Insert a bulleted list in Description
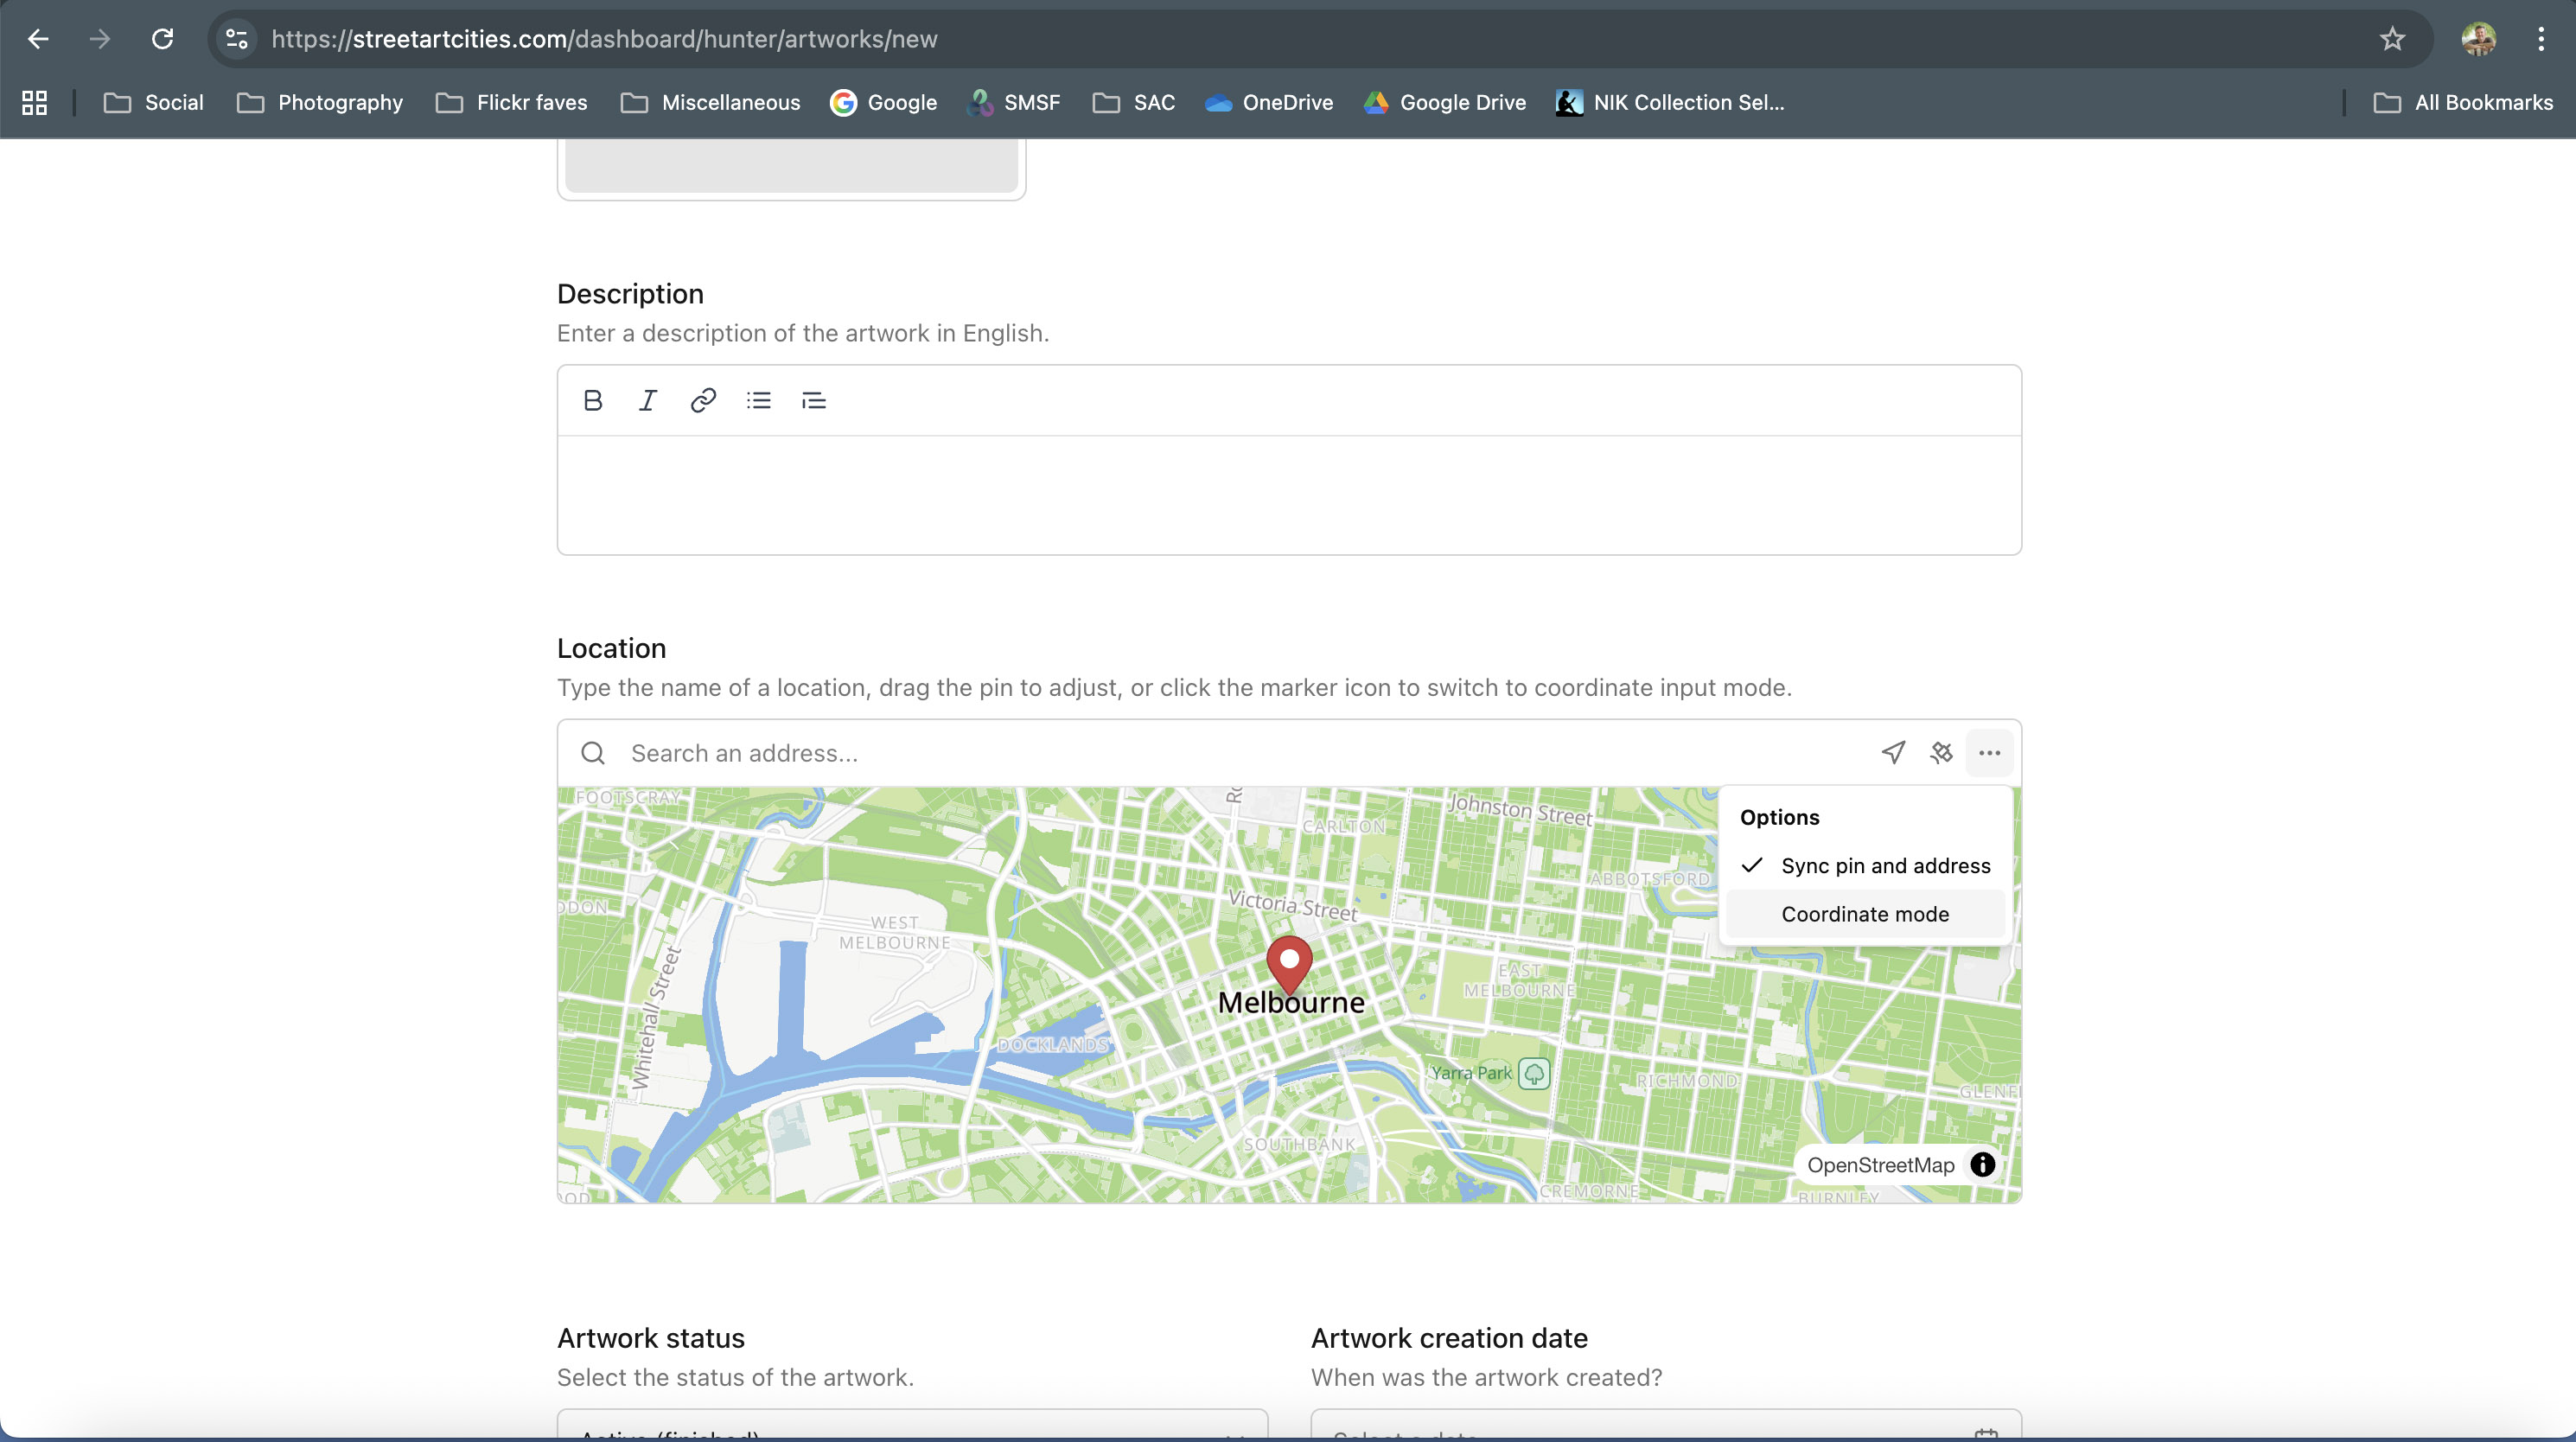The image size is (2576, 1442). pos(759,400)
